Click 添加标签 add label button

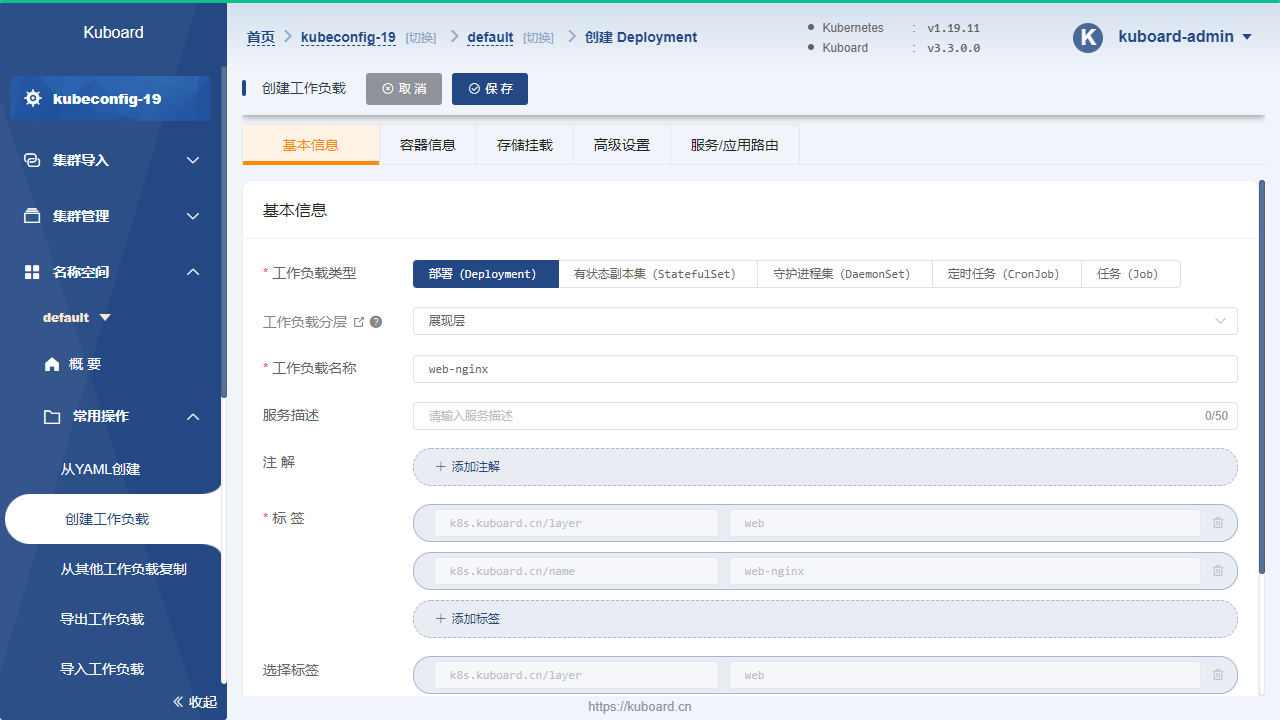tap(825, 619)
